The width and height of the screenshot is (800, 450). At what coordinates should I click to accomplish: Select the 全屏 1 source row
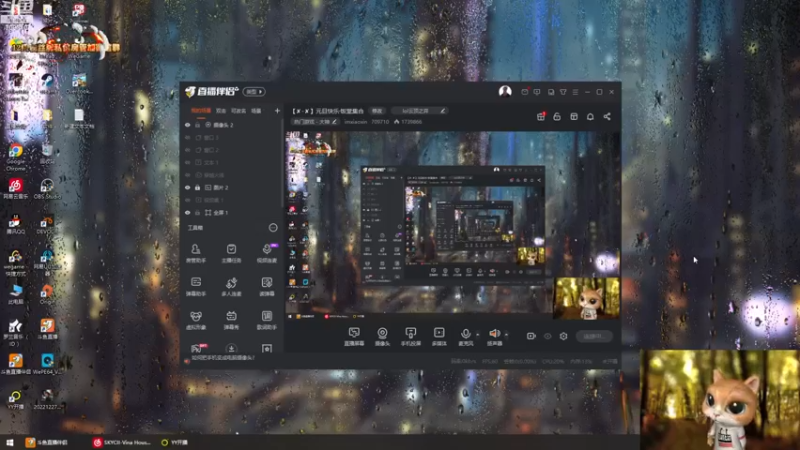tap(232, 213)
